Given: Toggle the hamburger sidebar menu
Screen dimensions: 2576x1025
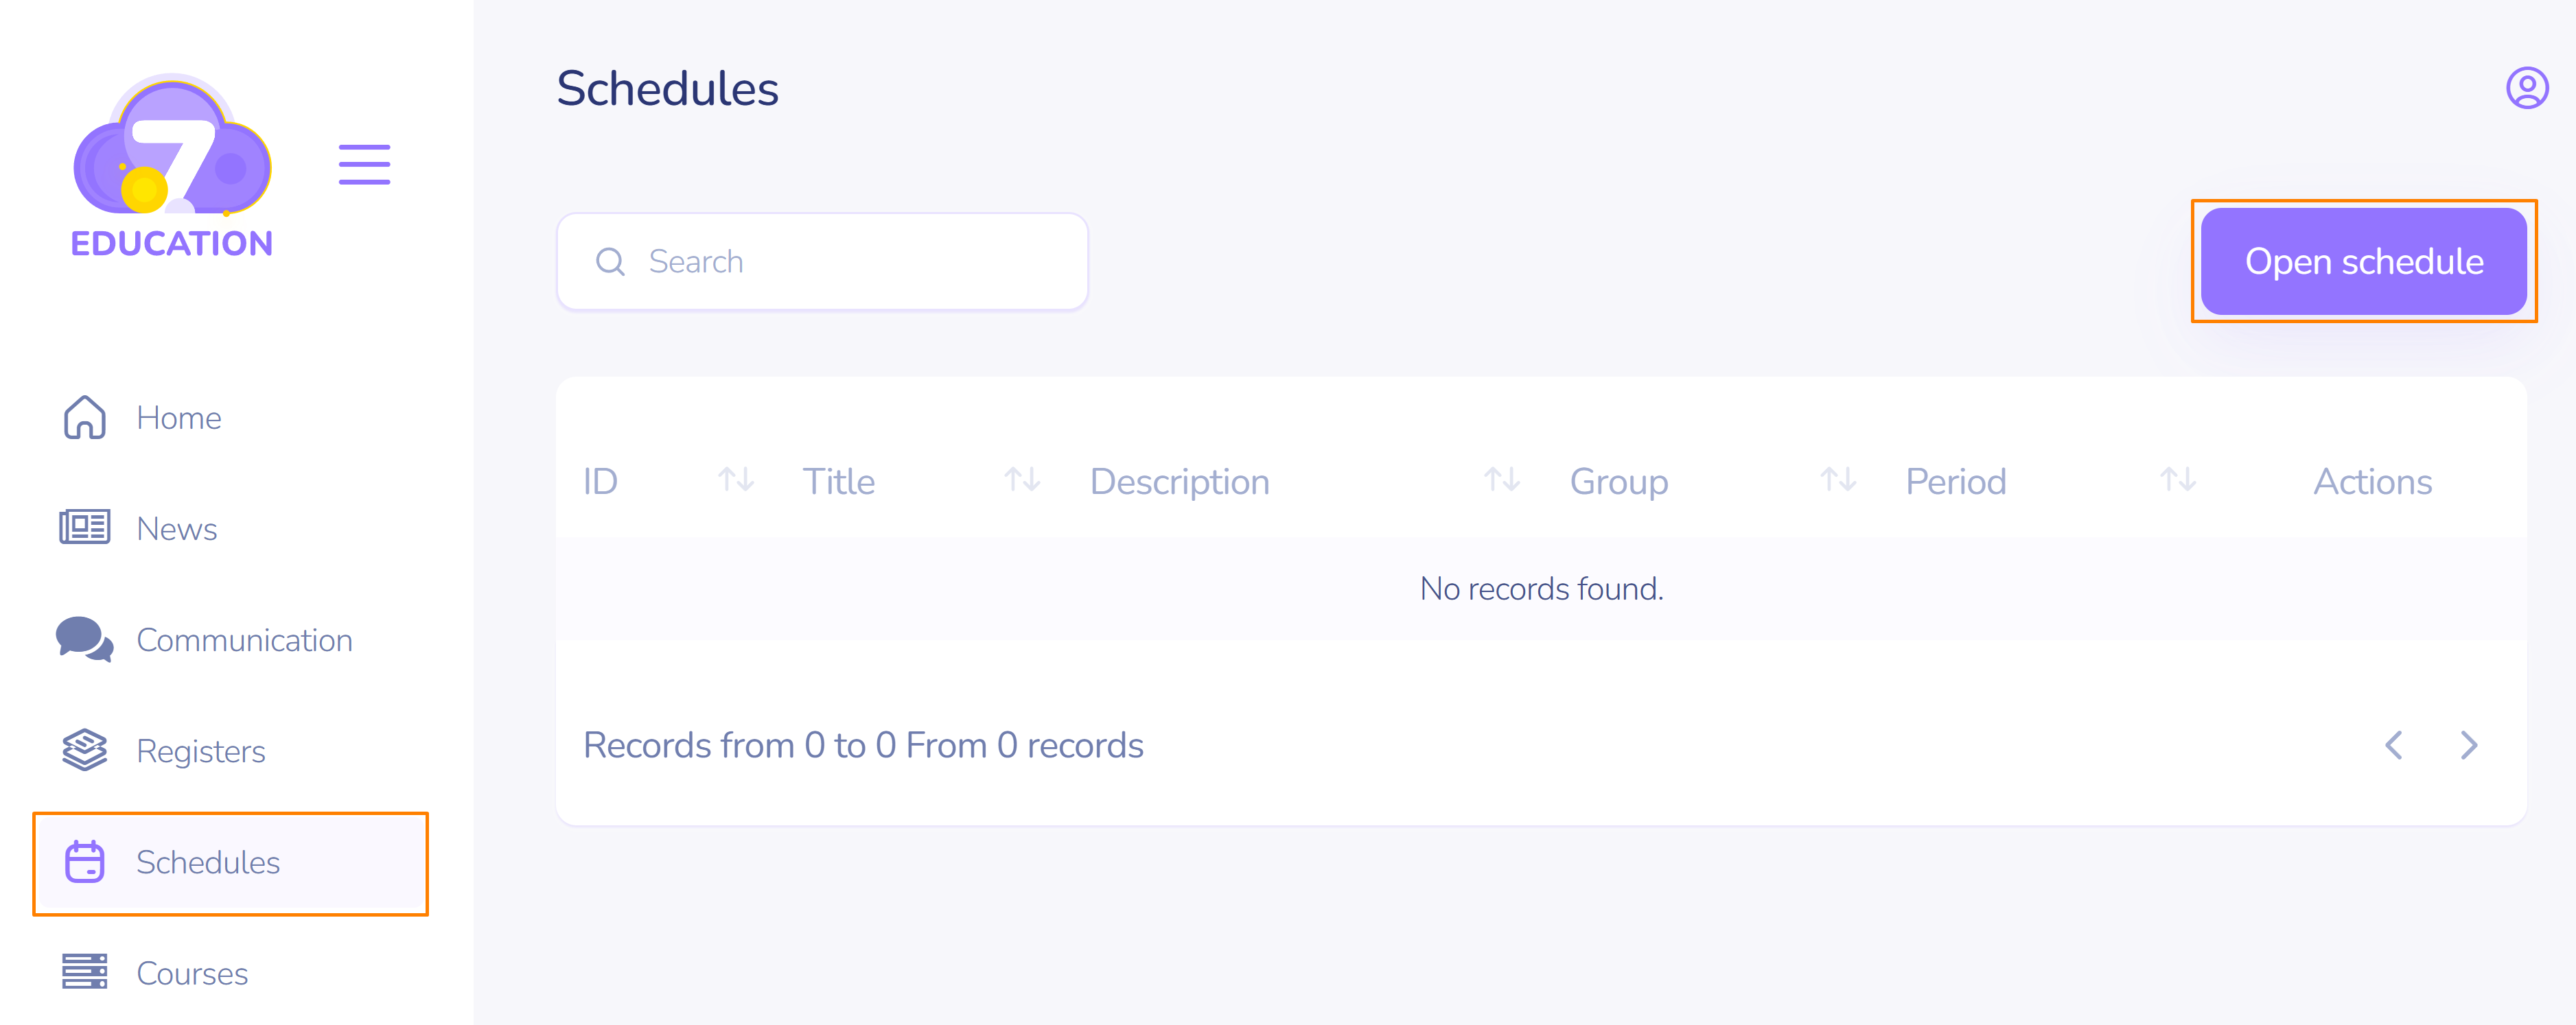Looking at the screenshot, I should click(364, 165).
